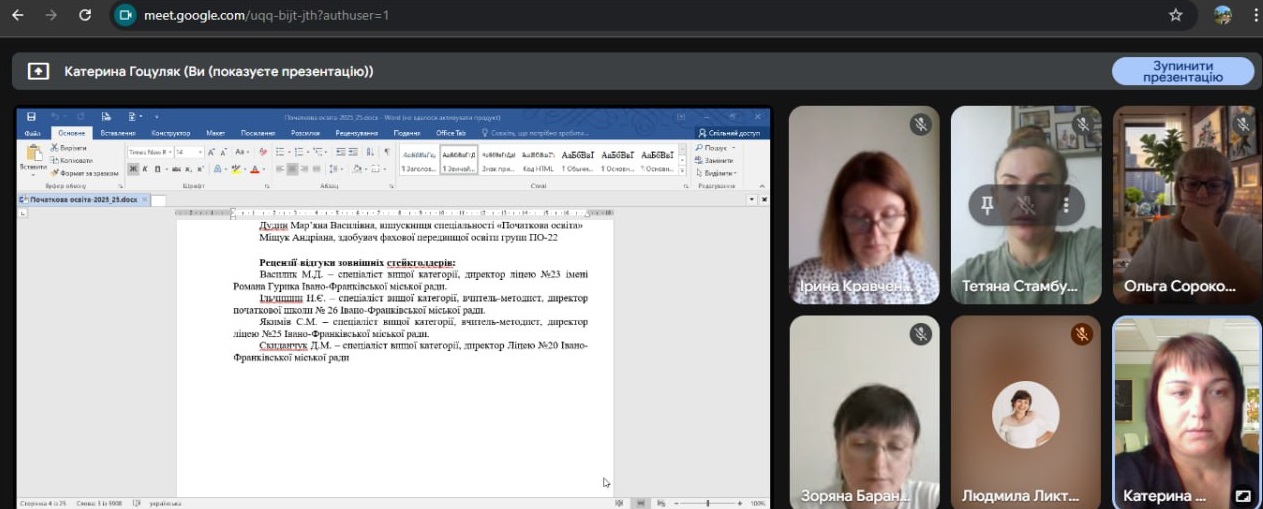Reload the Google Meet page
Screen dimensions: 1263x509
point(85,15)
